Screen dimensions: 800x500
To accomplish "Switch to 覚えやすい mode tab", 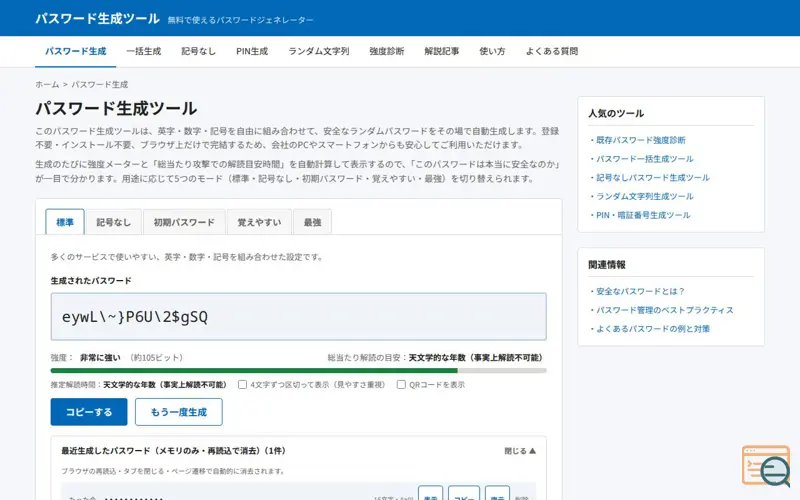I will point(259,222).
